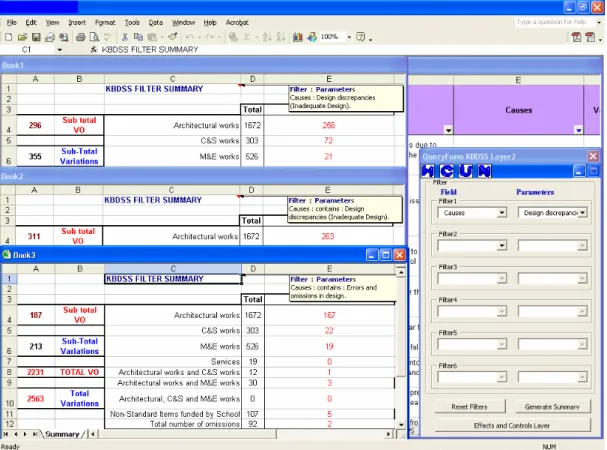Open the Acrobat menu

pos(237,22)
